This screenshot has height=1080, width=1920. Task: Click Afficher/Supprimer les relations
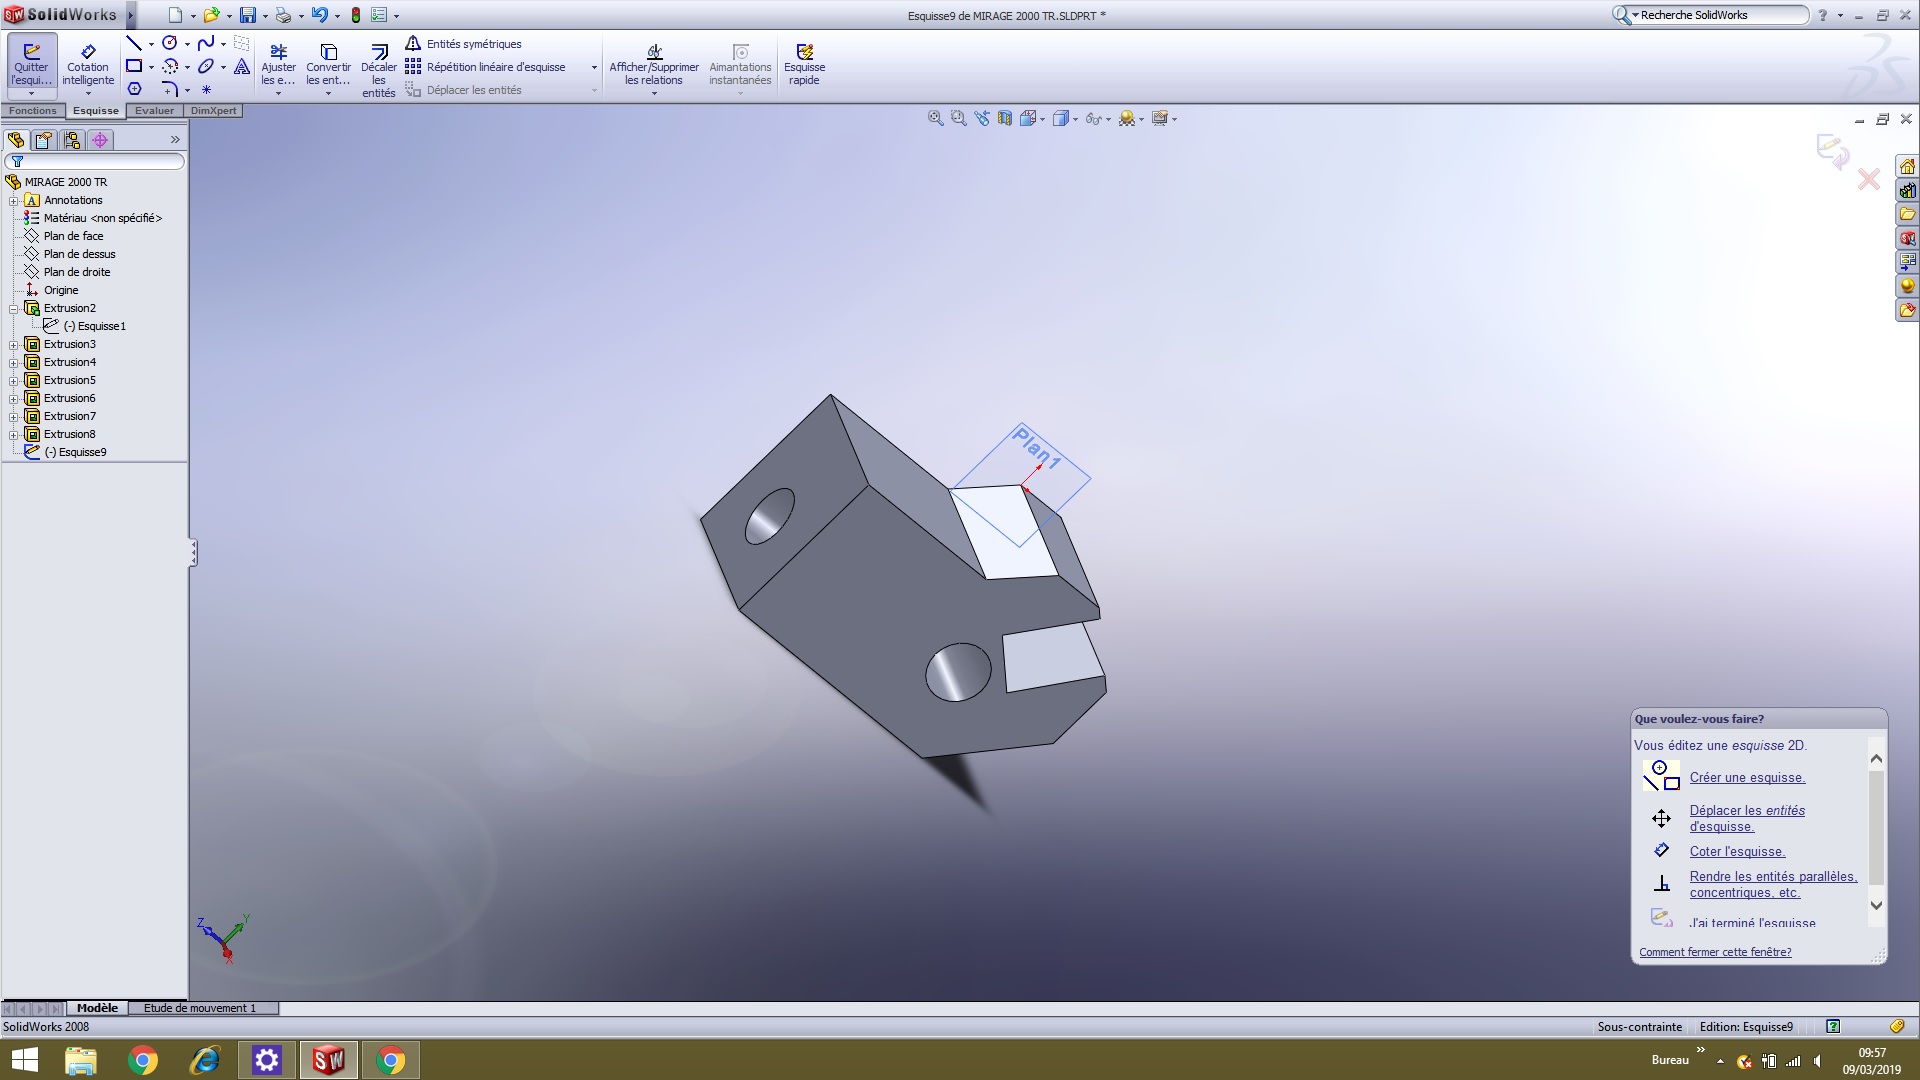654,64
